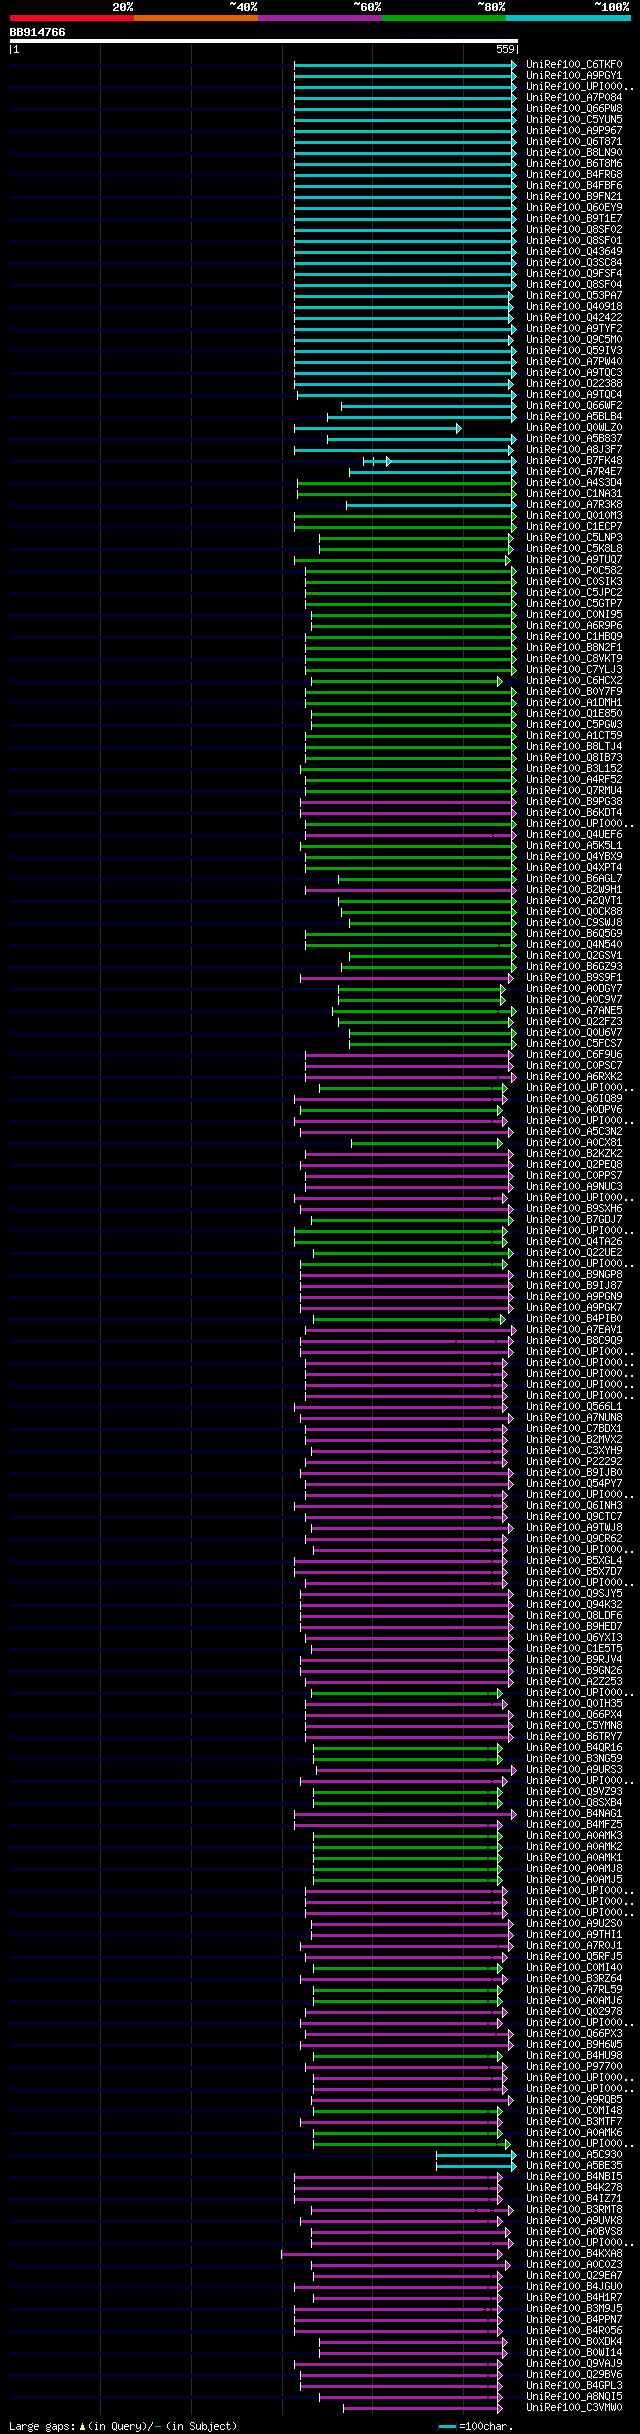The width and height of the screenshot is (640, 2434).
Task: Select the UniRef100_A9NUC3 label
Action: click(574, 1187)
